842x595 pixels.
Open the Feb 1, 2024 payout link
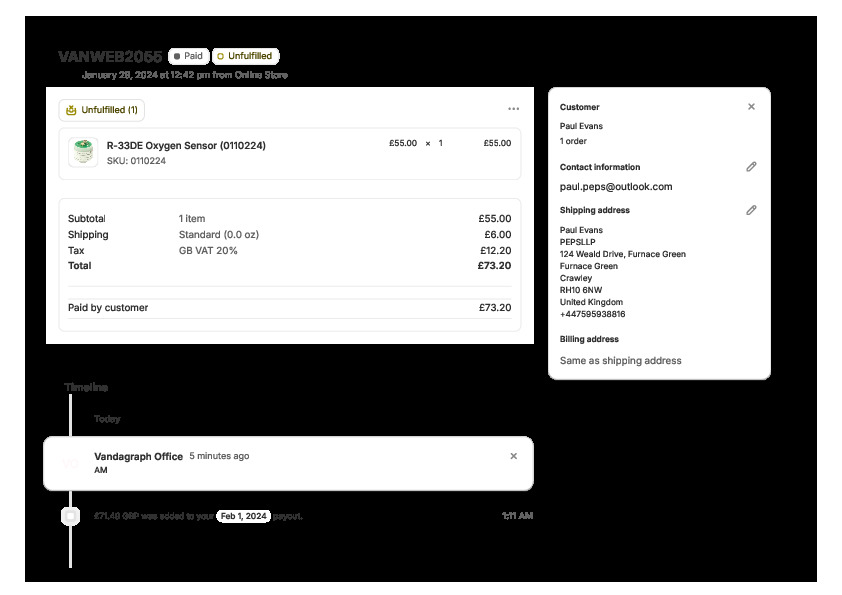[243, 516]
